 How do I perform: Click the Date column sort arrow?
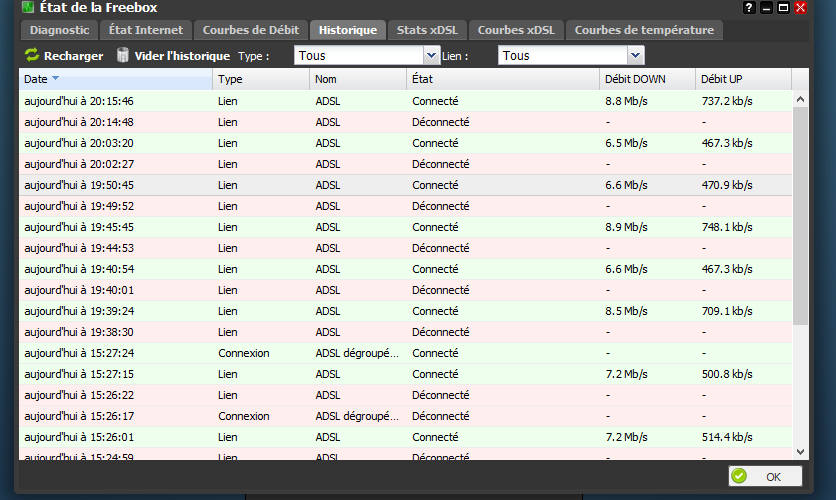click(x=55, y=78)
